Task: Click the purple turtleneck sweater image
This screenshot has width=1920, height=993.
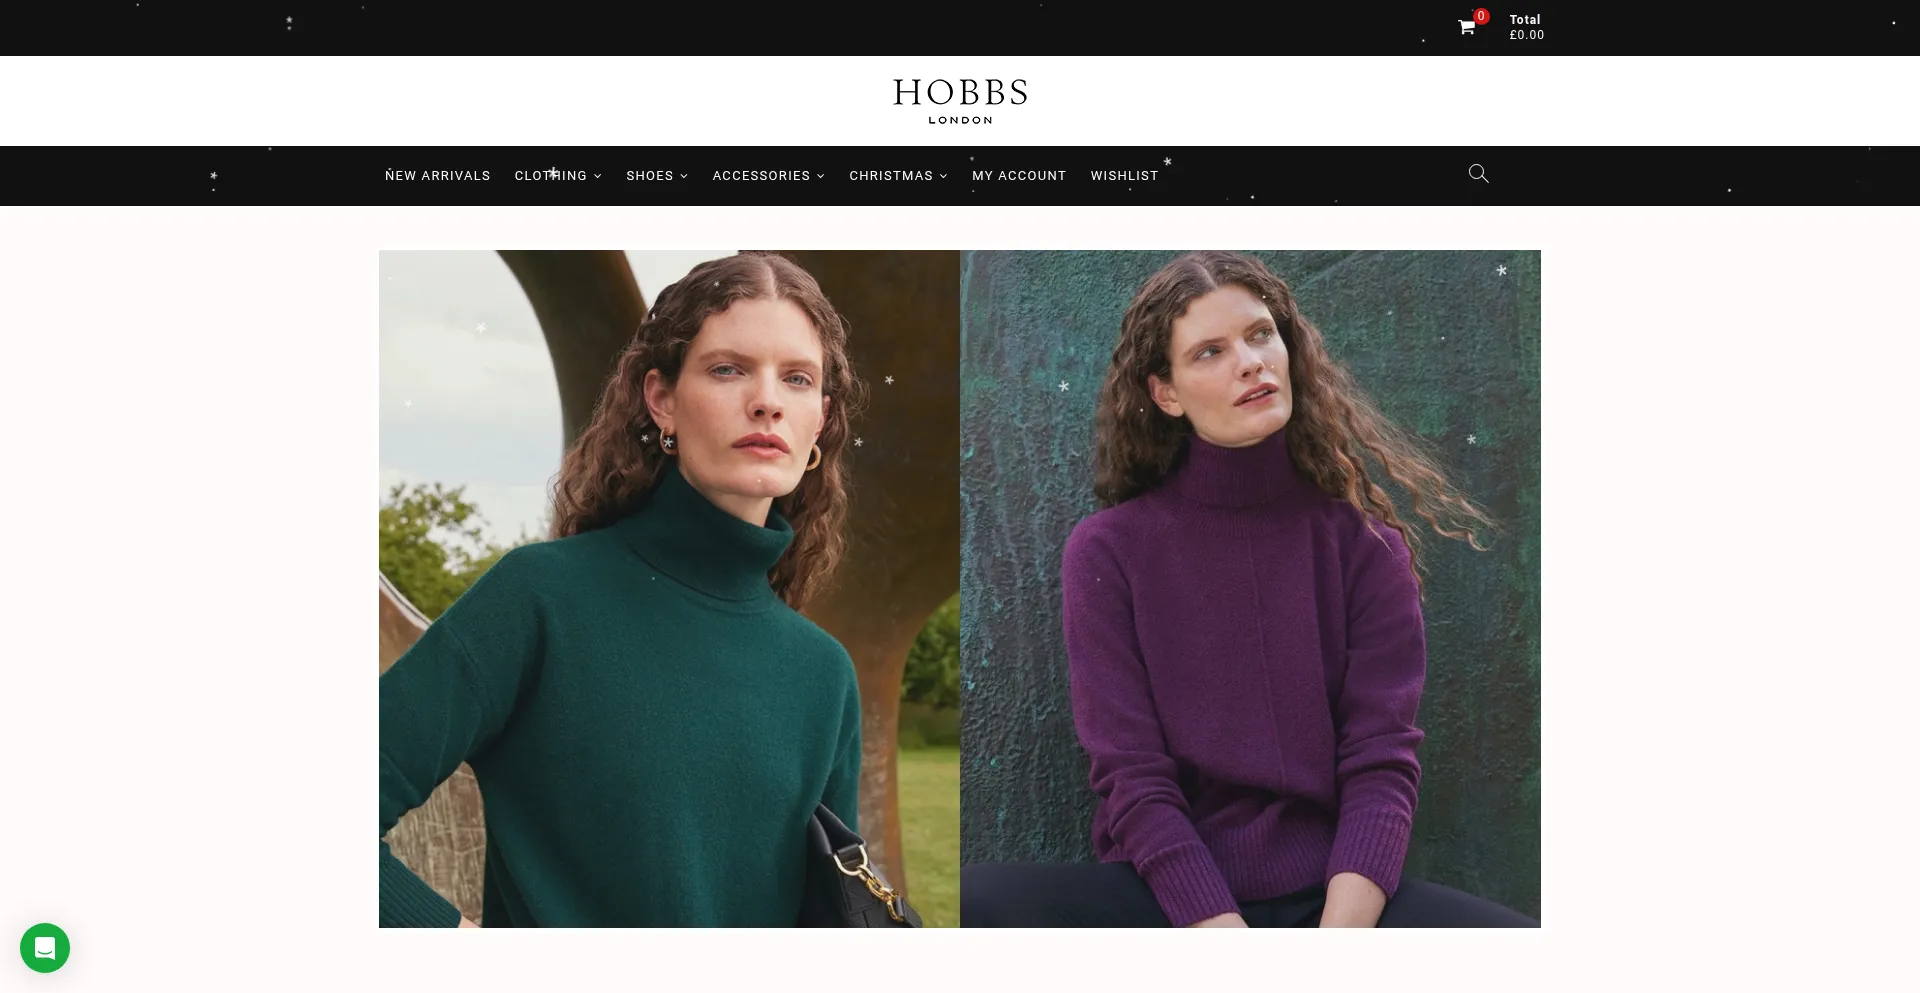Action: 1250,588
